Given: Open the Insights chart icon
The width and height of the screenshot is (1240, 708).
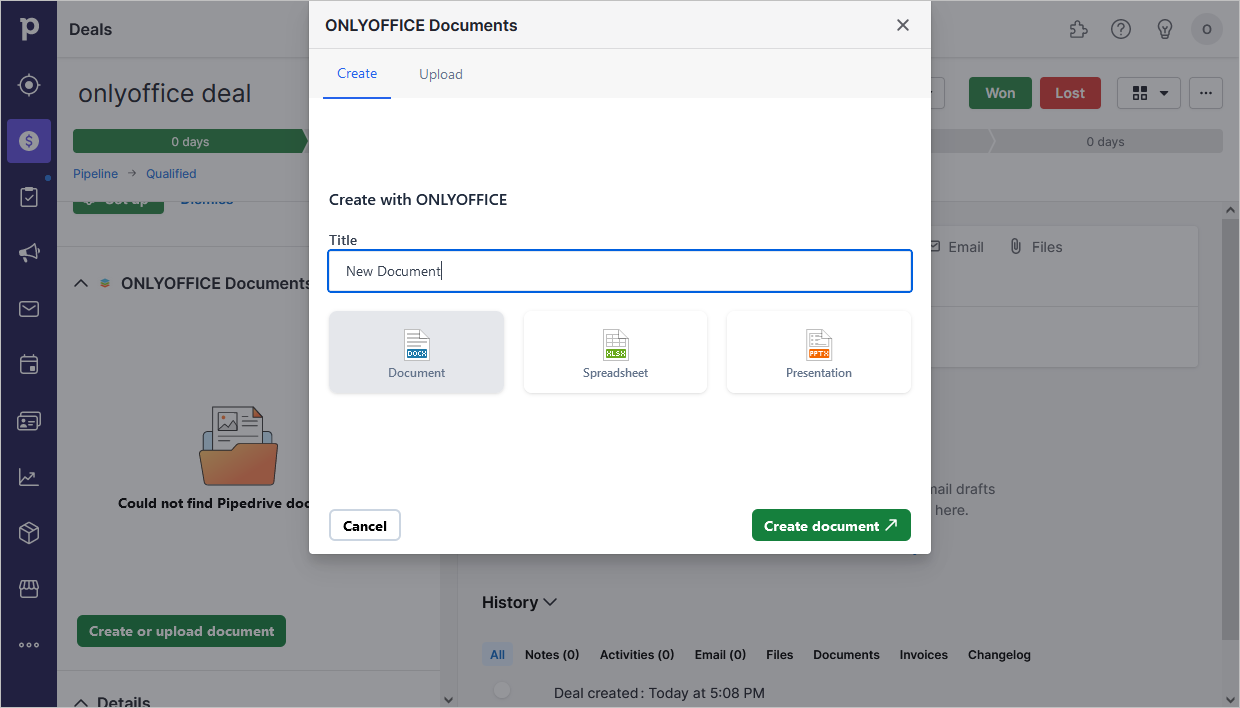Looking at the screenshot, I should pyautogui.click(x=29, y=477).
